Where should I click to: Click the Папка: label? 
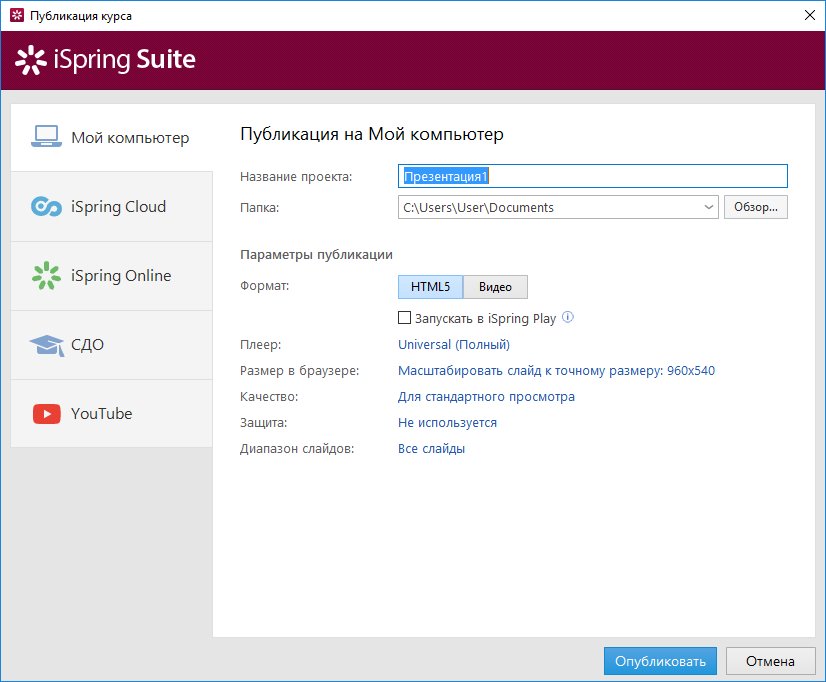[260, 207]
